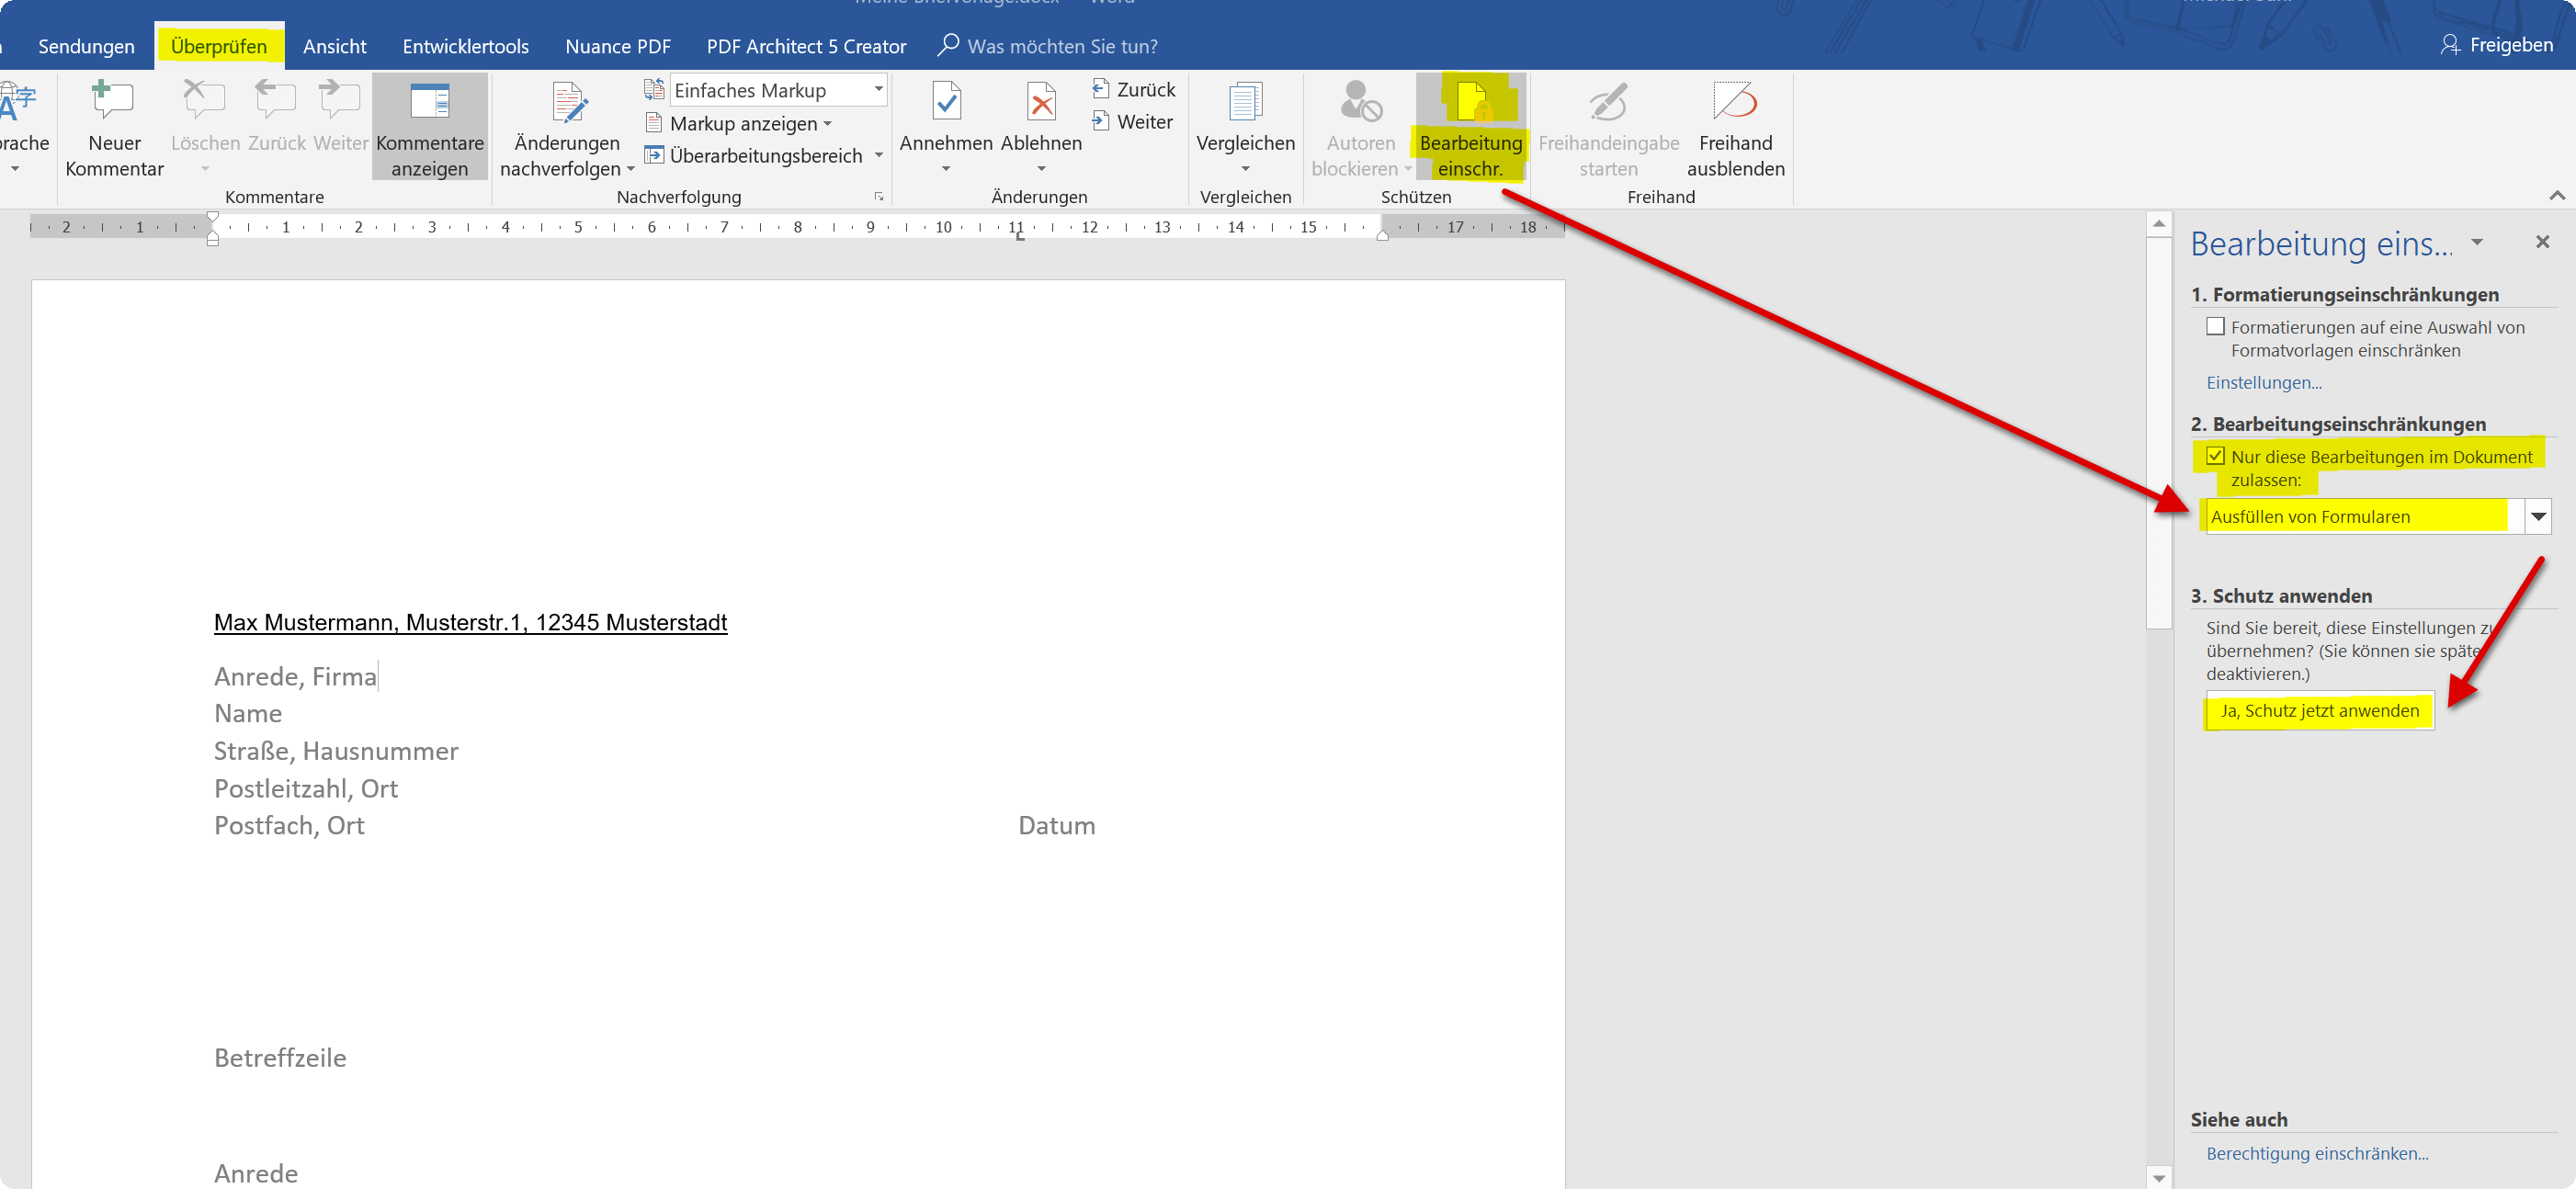This screenshot has height=1189, width=2576.
Task: Click the Neuer Kommentar icon
Action: click(113, 102)
